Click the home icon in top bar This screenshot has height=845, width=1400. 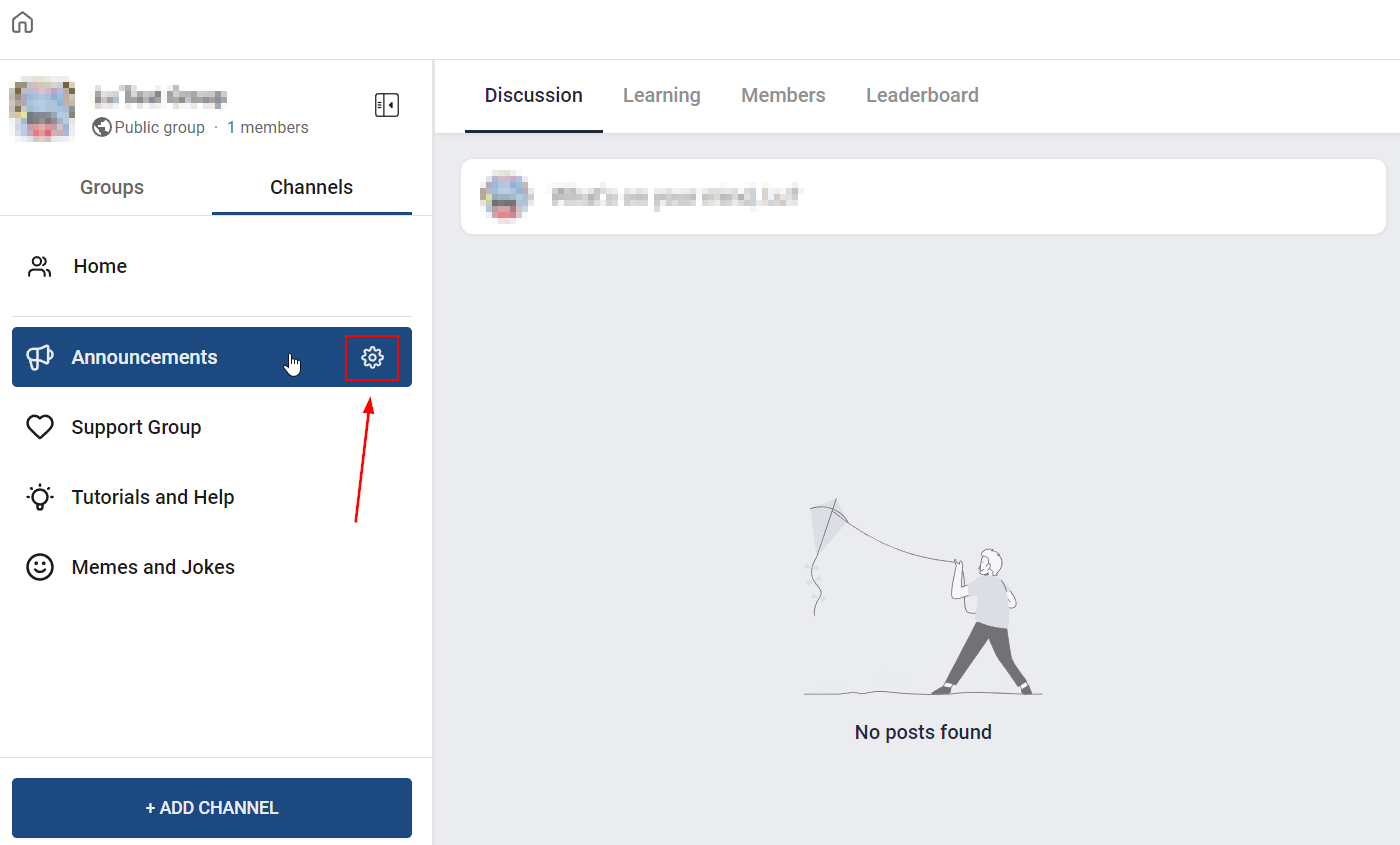[x=22, y=22]
